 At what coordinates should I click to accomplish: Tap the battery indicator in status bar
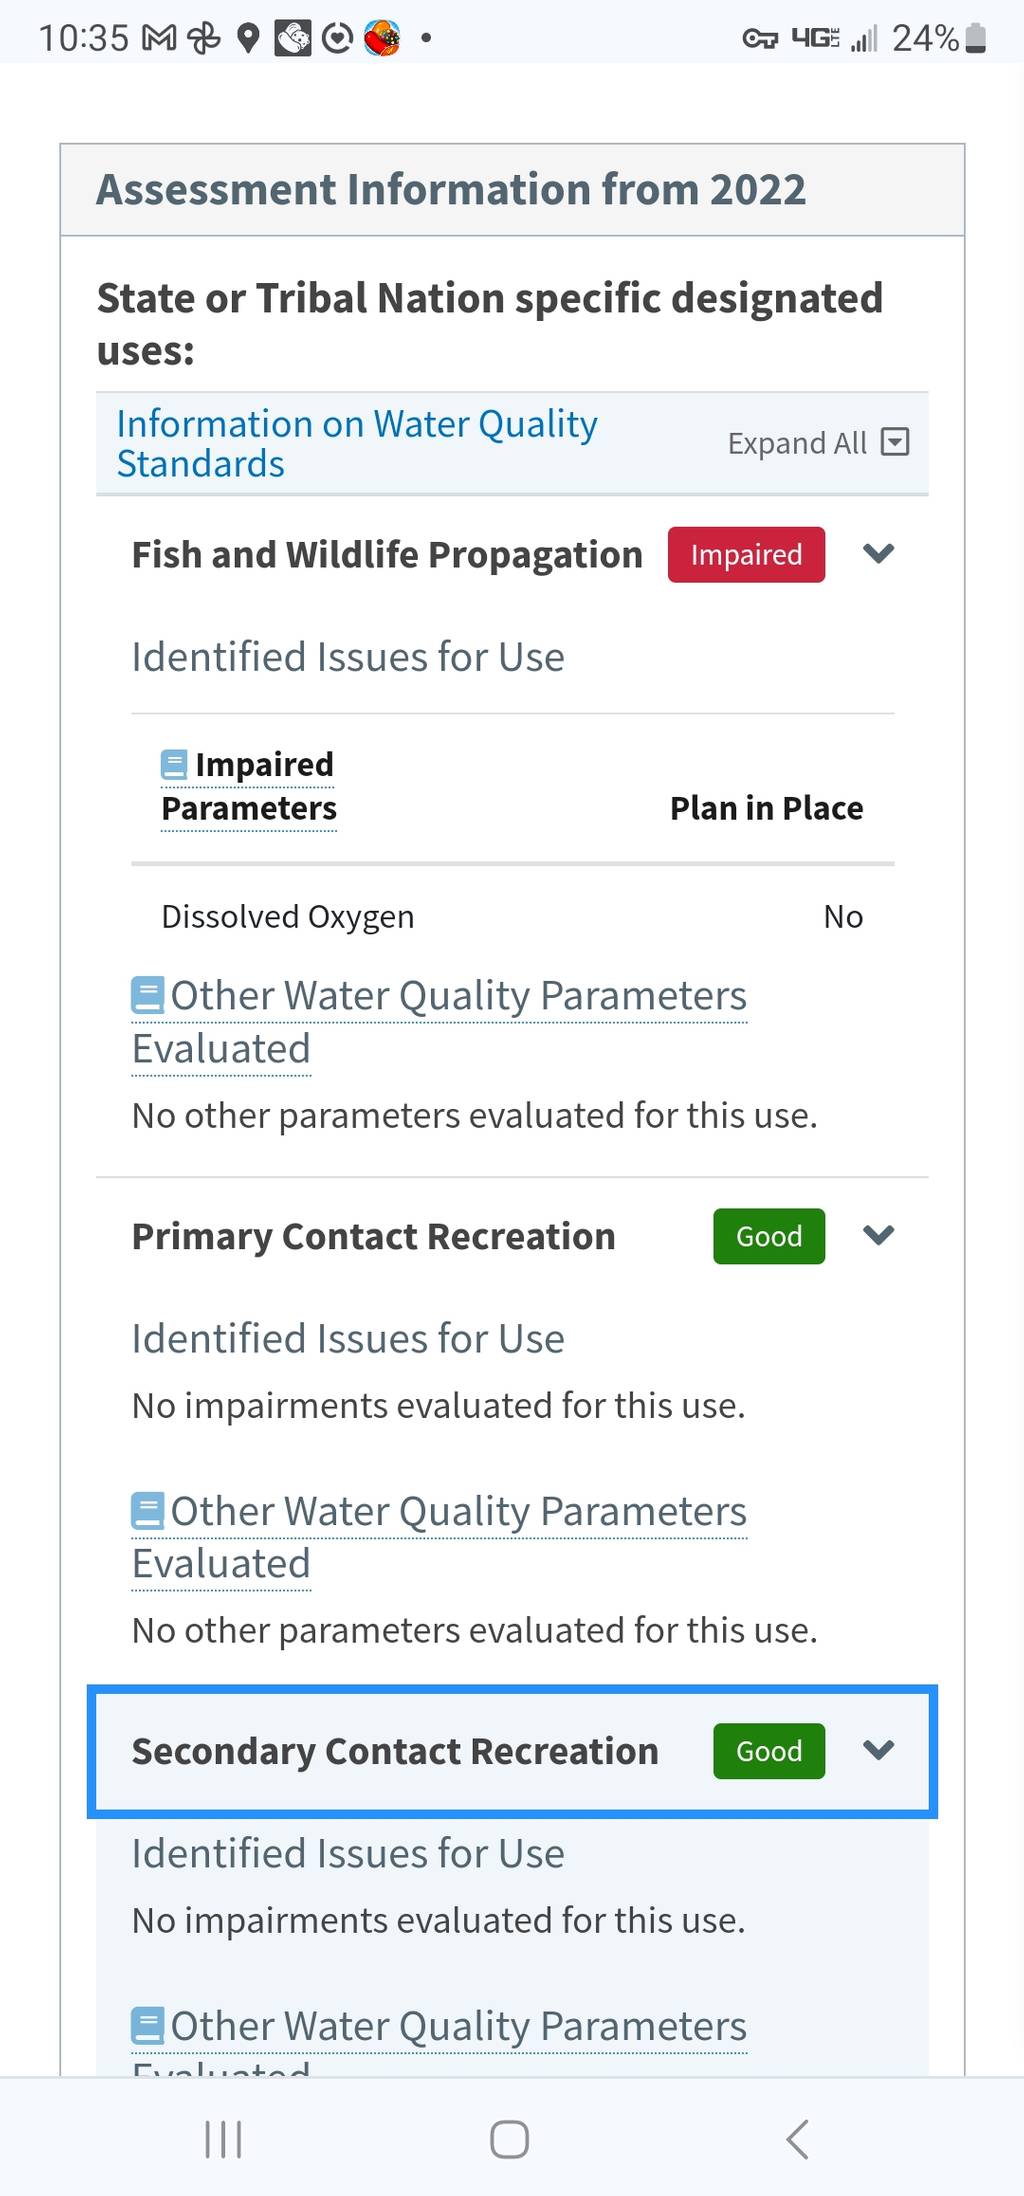(x=977, y=38)
